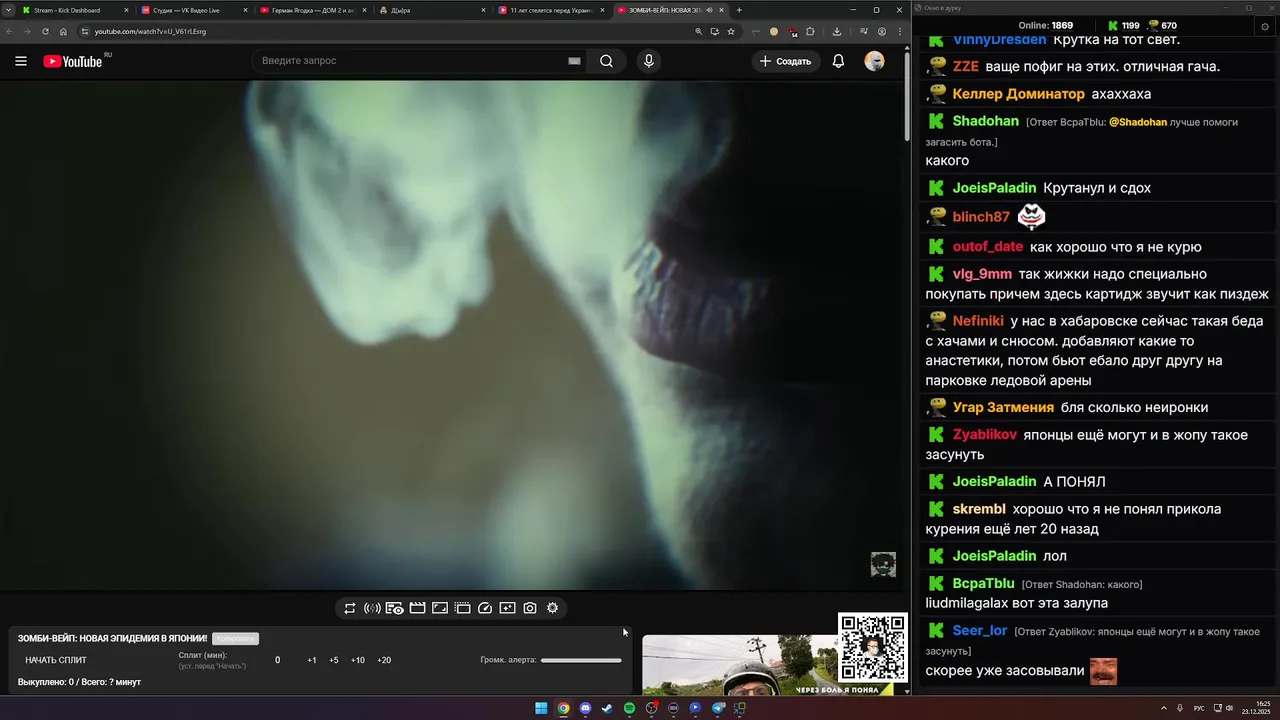
Task: Open the on-screen keyboard in search box
Action: point(574,61)
